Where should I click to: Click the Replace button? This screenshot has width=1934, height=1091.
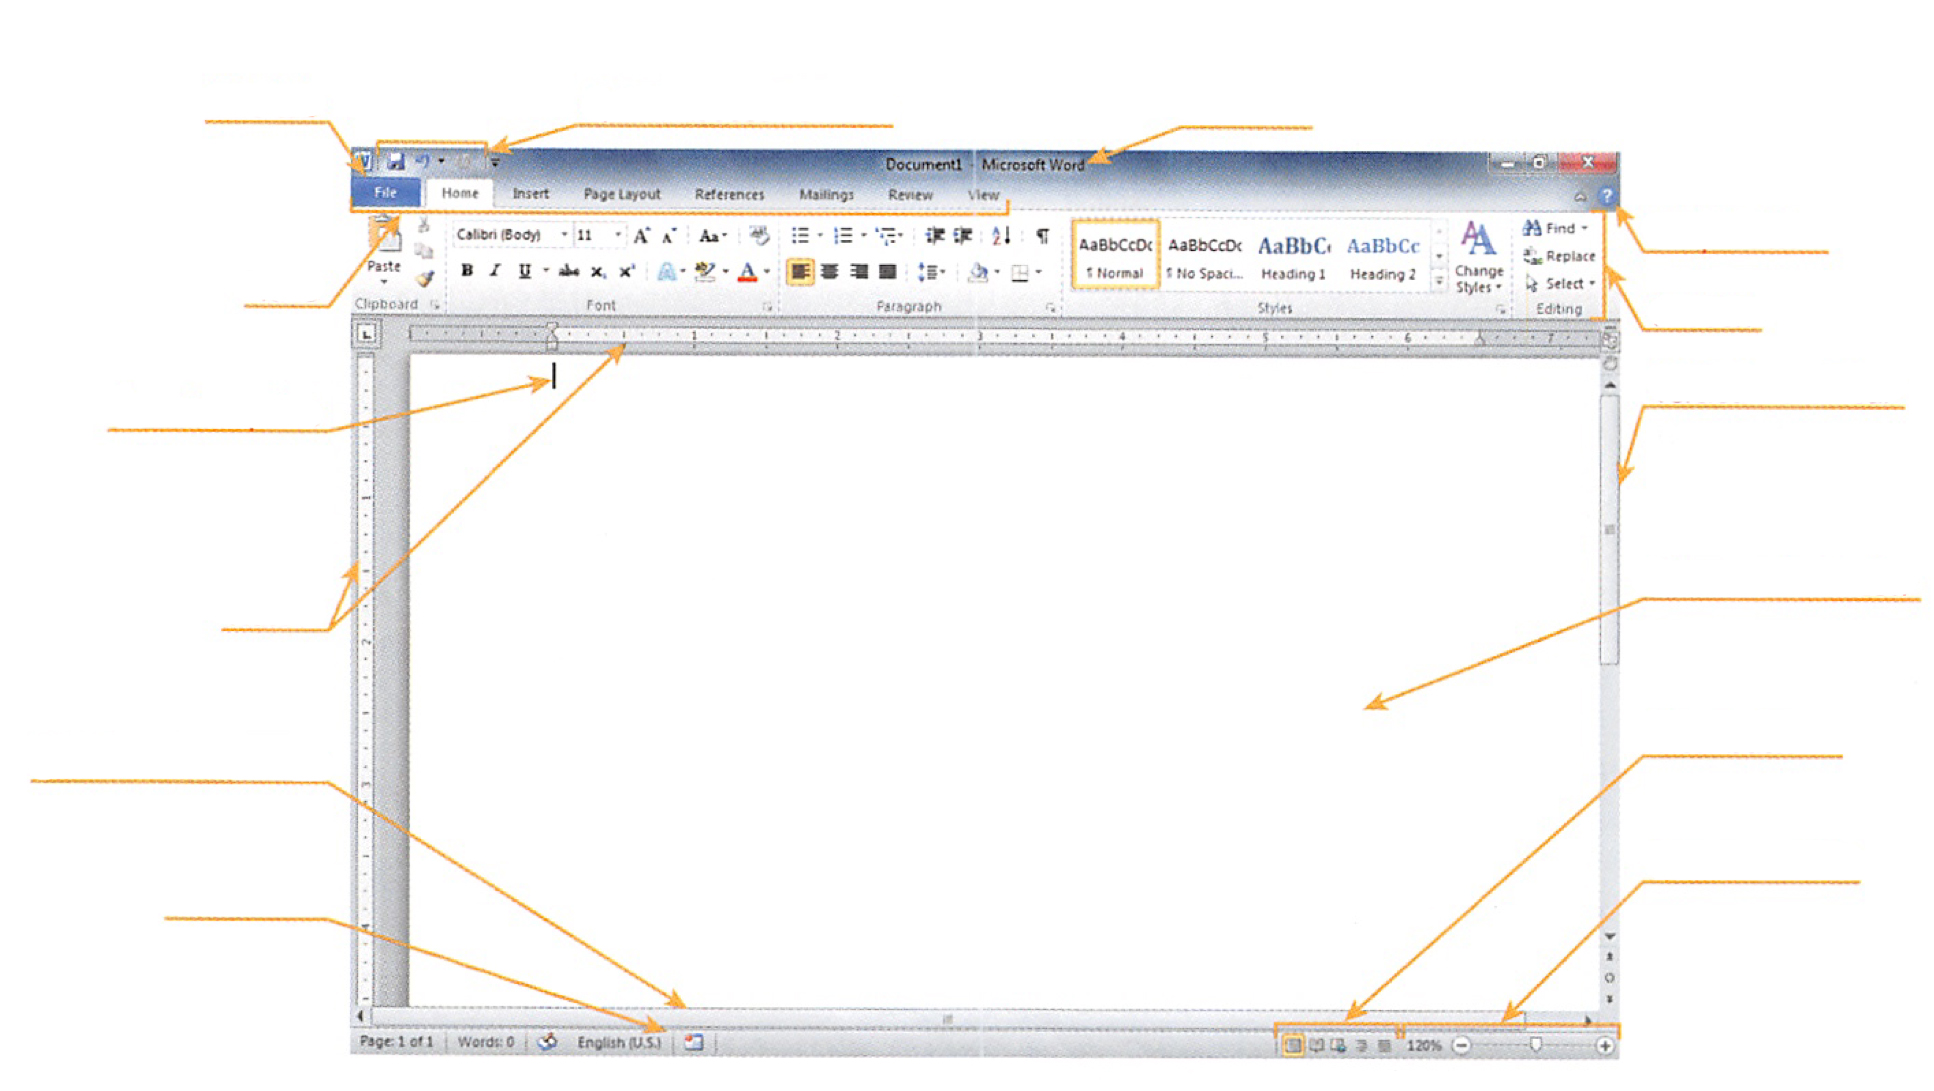click(x=1559, y=256)
